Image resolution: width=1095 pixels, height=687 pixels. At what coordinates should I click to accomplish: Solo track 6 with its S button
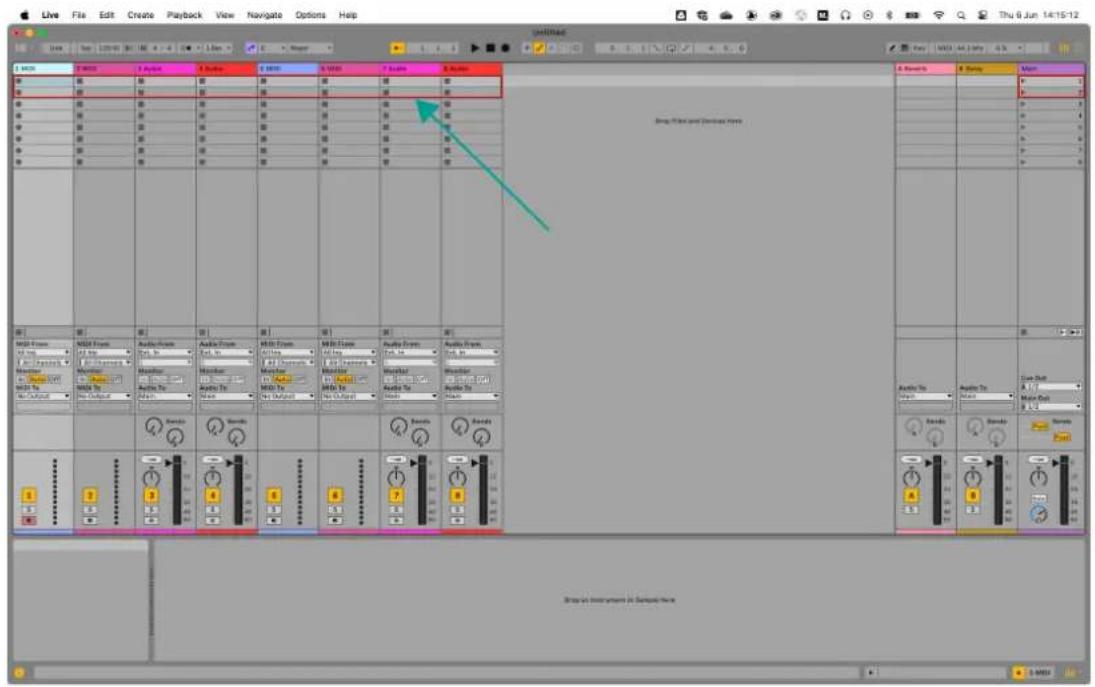point(335,510)
